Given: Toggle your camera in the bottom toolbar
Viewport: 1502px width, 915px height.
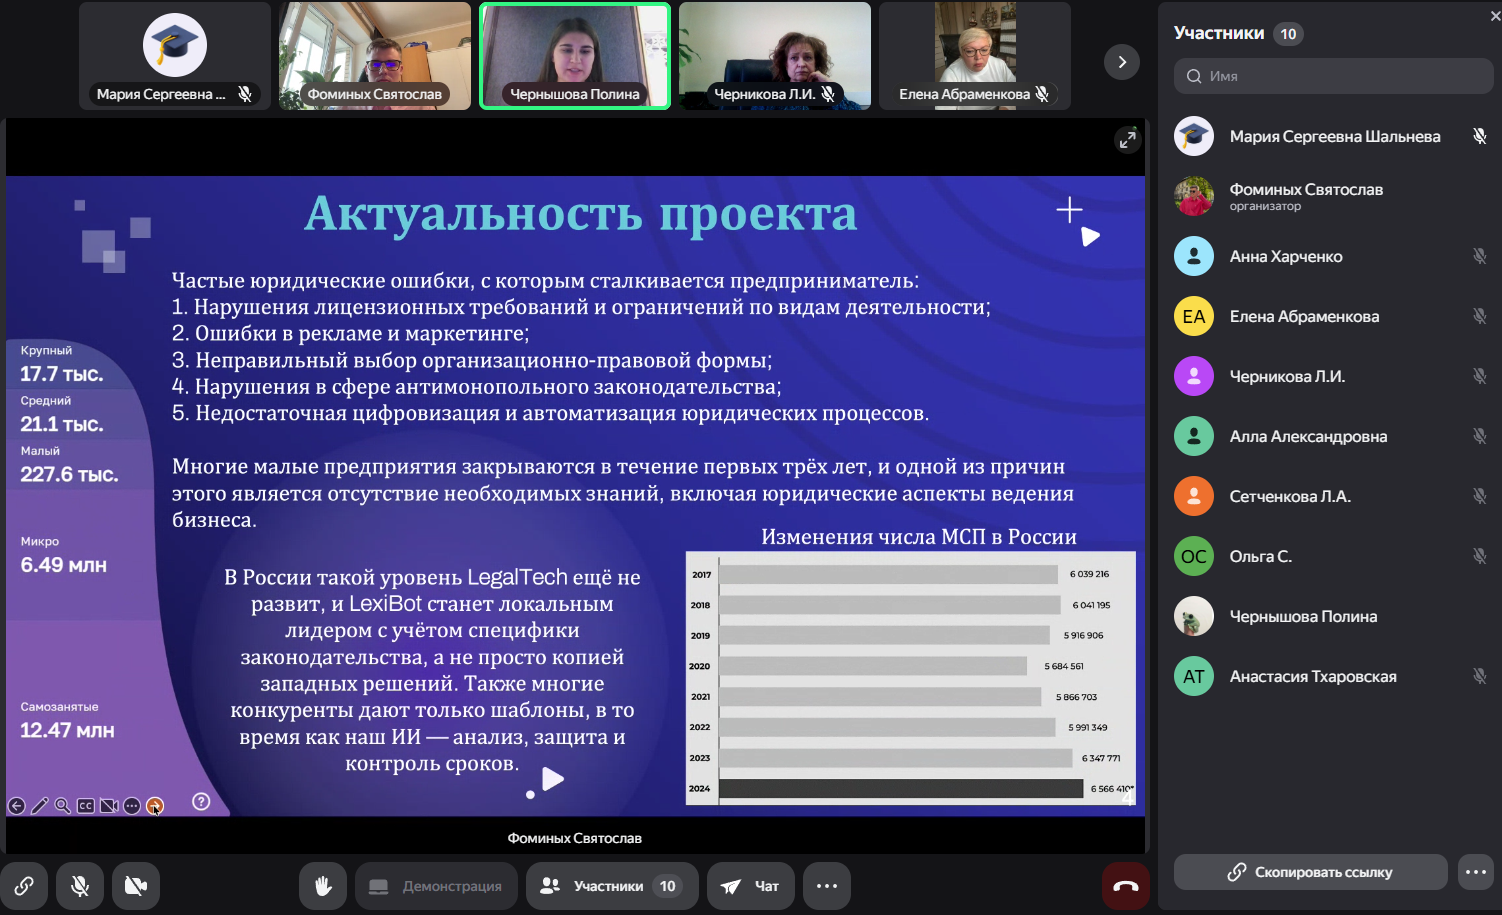Looking at the screenshot, I should point(136,886).
